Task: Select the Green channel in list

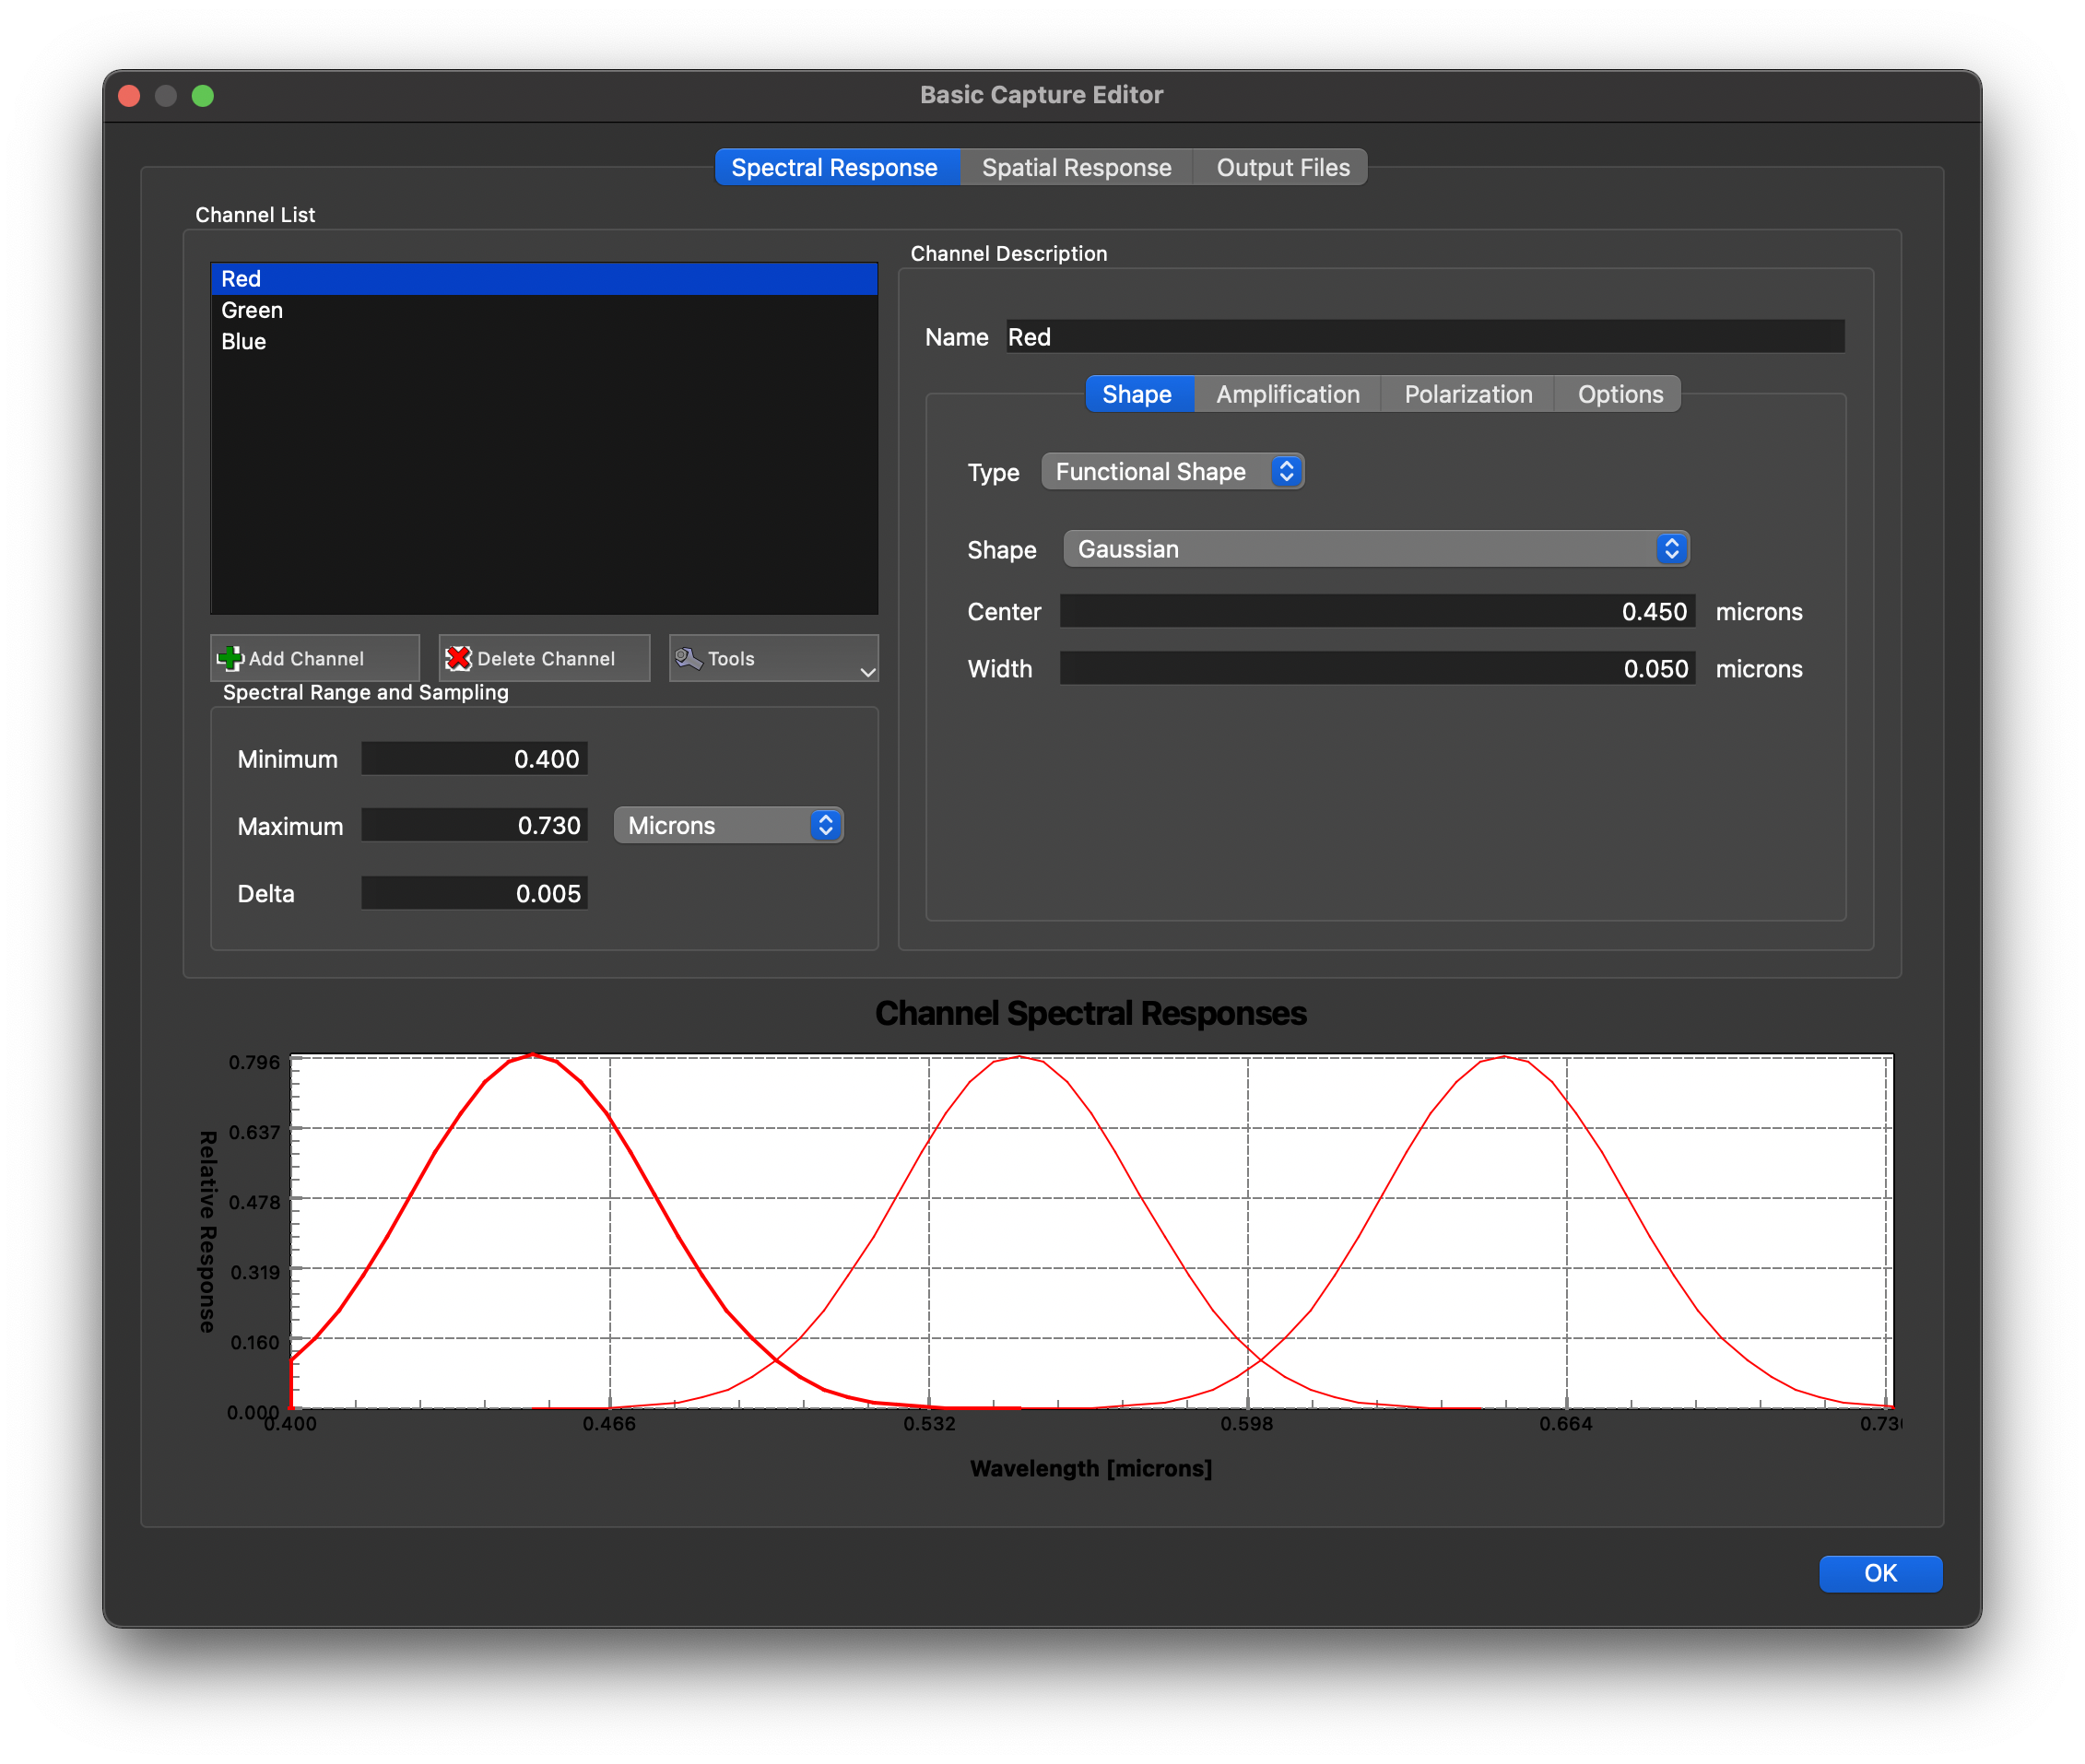Action: [x=252, y=310]
